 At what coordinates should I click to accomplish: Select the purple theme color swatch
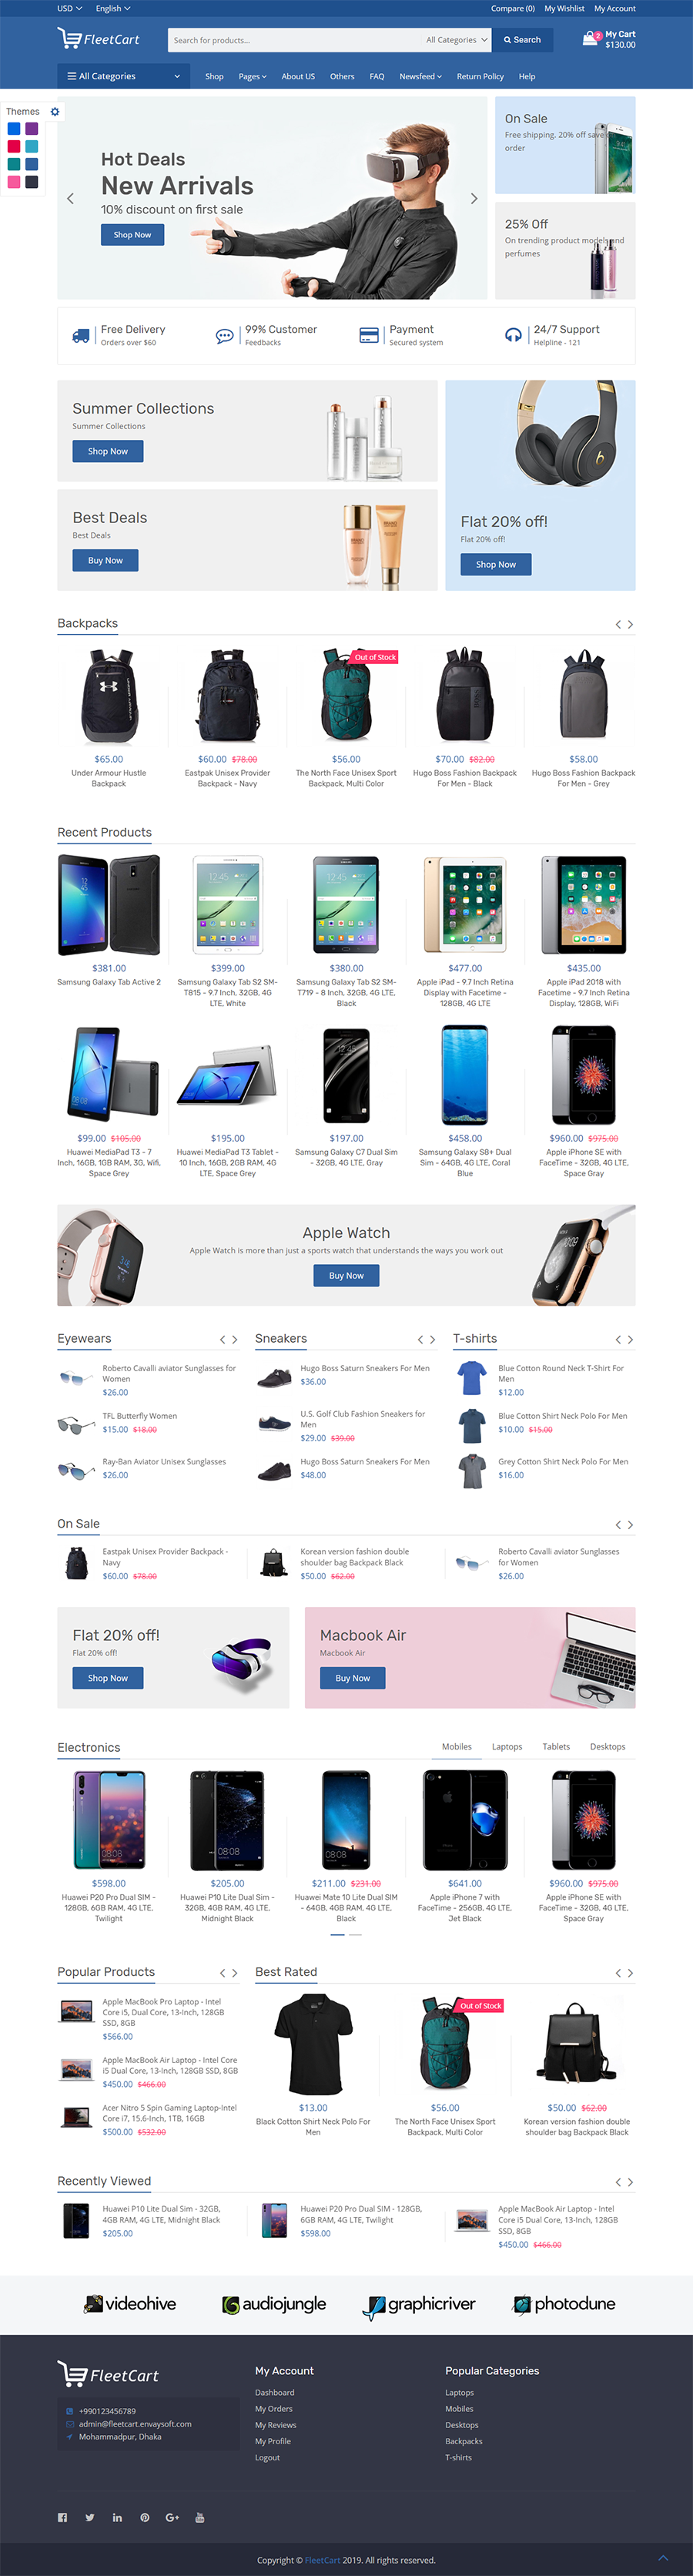coord(32,129)
